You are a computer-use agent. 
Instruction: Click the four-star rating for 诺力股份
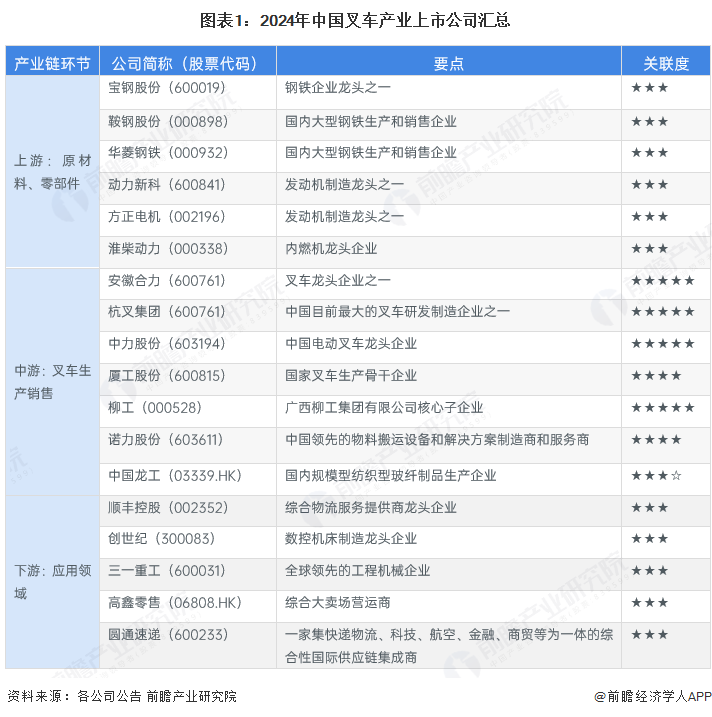click(x=656, y=439)
